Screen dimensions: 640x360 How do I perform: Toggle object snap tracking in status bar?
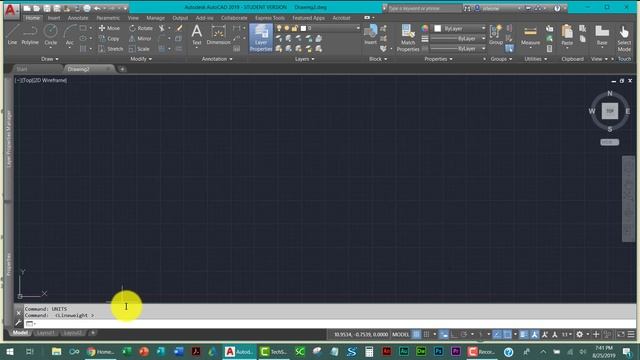[x=497, y=335]
